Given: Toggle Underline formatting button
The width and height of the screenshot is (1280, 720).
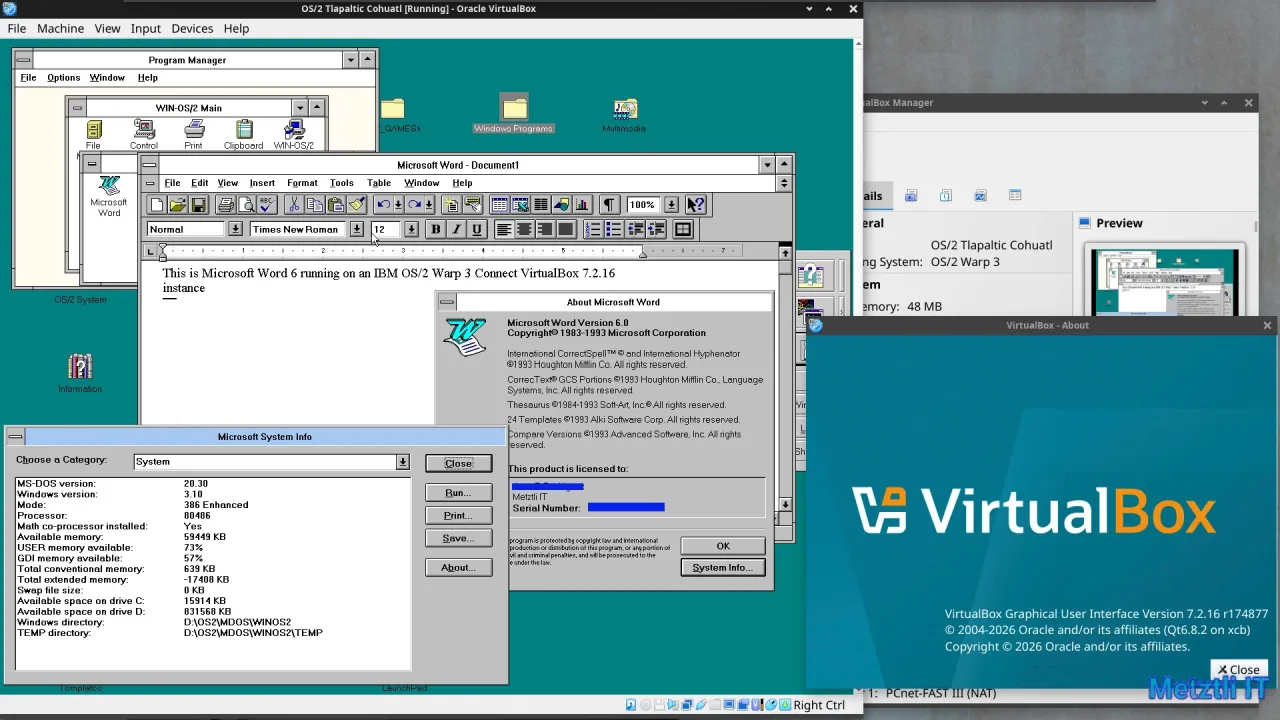Looking at the screenshot, I should pos(477,229).
